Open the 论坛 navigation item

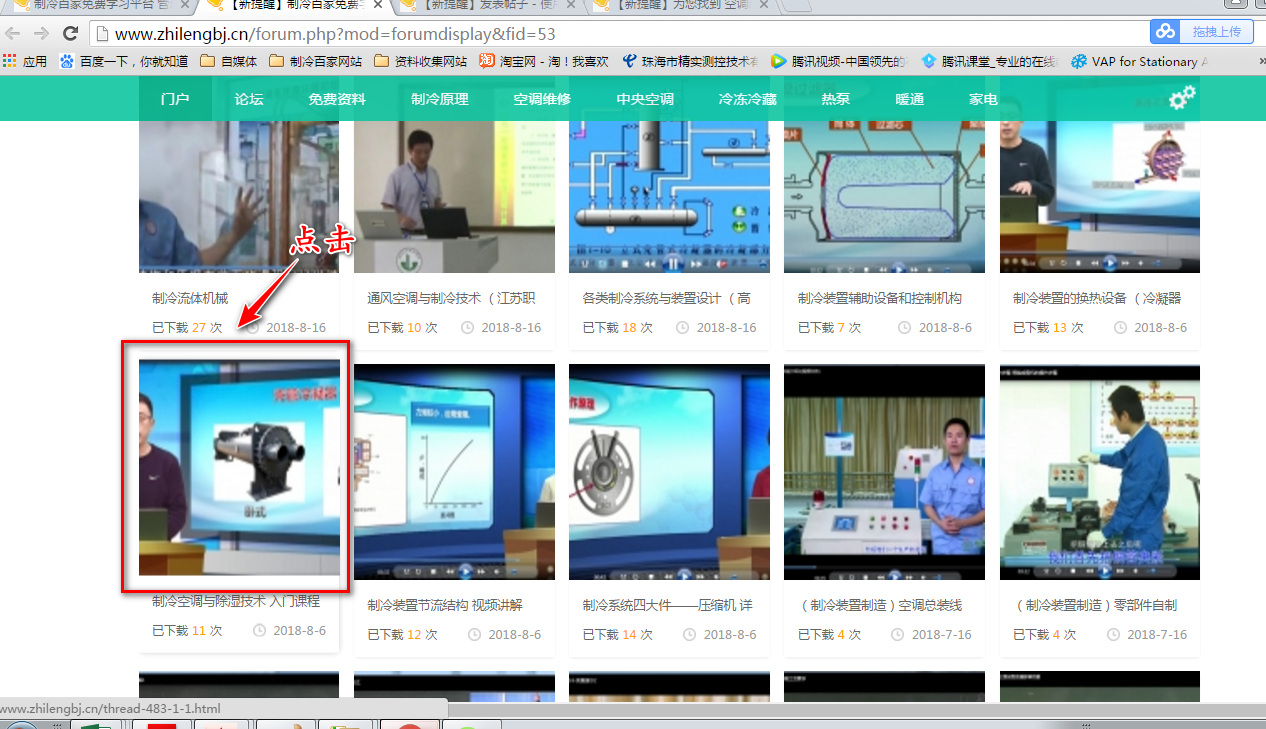[249, 99]
